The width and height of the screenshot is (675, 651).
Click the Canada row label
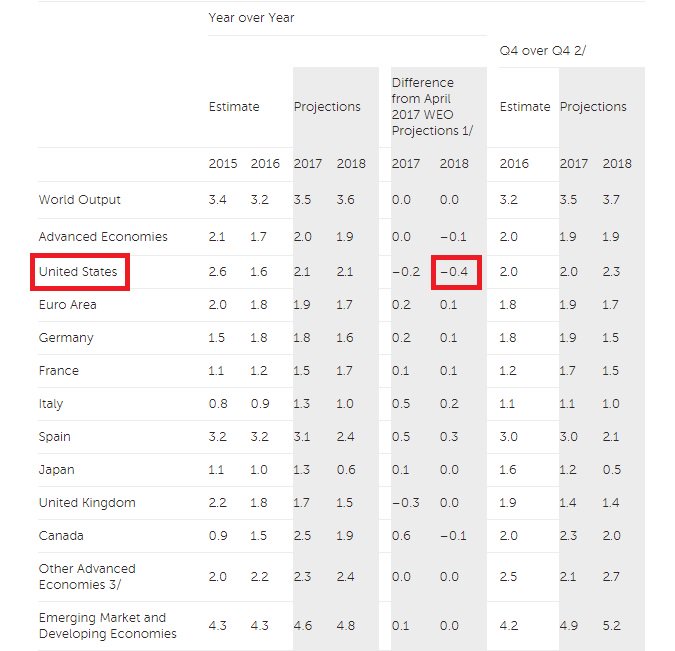(x=60, y=535)
